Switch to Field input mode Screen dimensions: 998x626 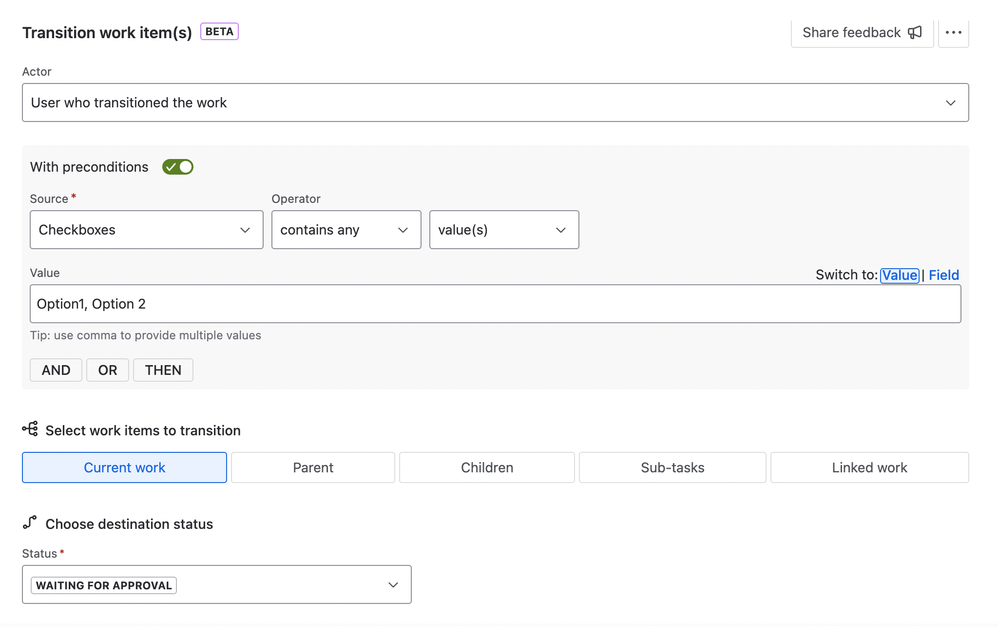click(x=944, y=275)
